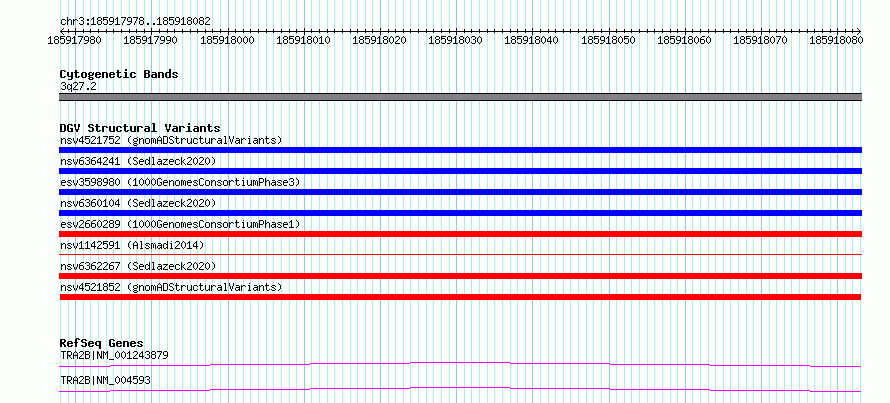
Task: Click the 3q27.2 band label
Action: 77,86
